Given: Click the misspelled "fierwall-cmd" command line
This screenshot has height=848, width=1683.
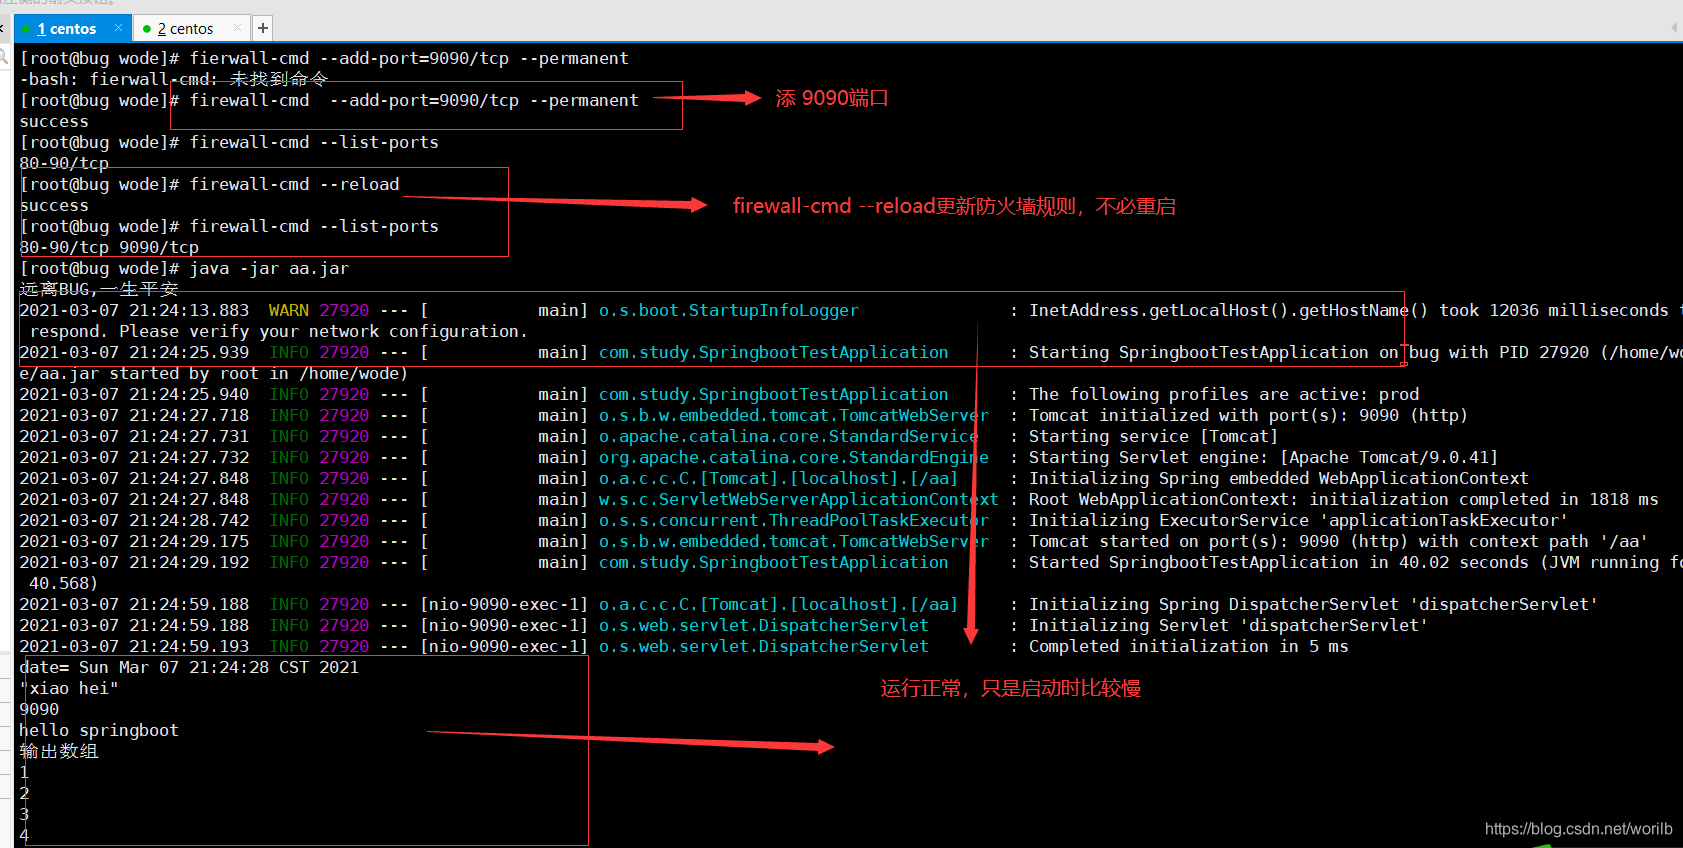Looking at the screenshot, I should point(324,58).
